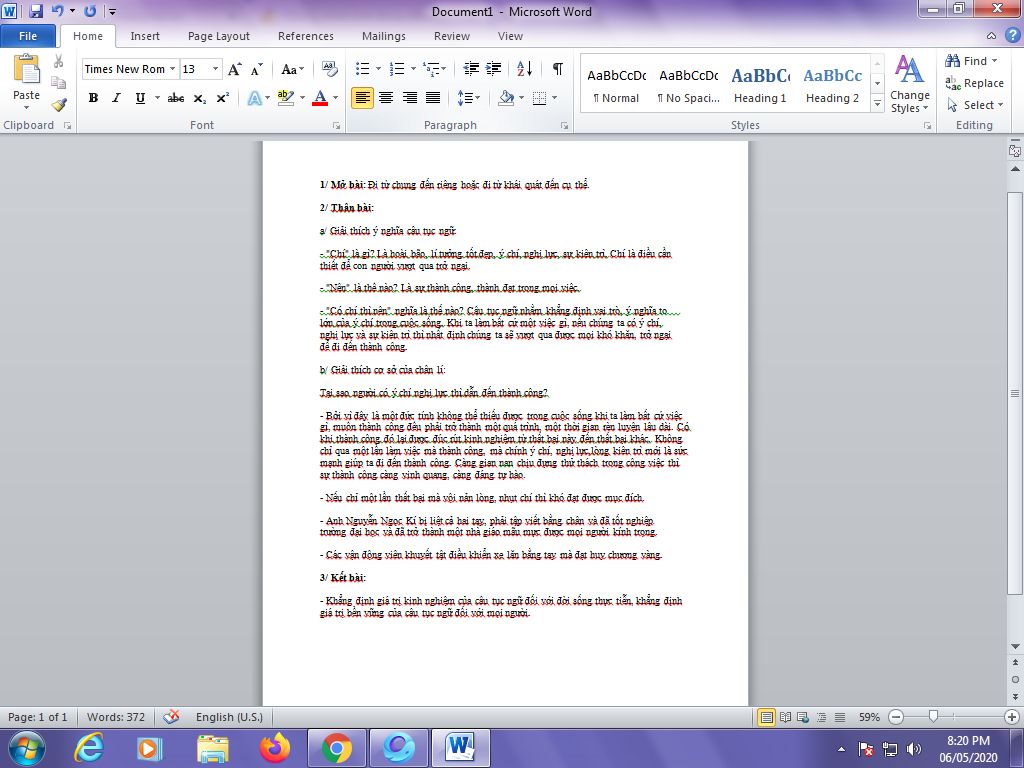Click the Replace button
This screenshot has height=768, width=1024.
pos(974,83)
